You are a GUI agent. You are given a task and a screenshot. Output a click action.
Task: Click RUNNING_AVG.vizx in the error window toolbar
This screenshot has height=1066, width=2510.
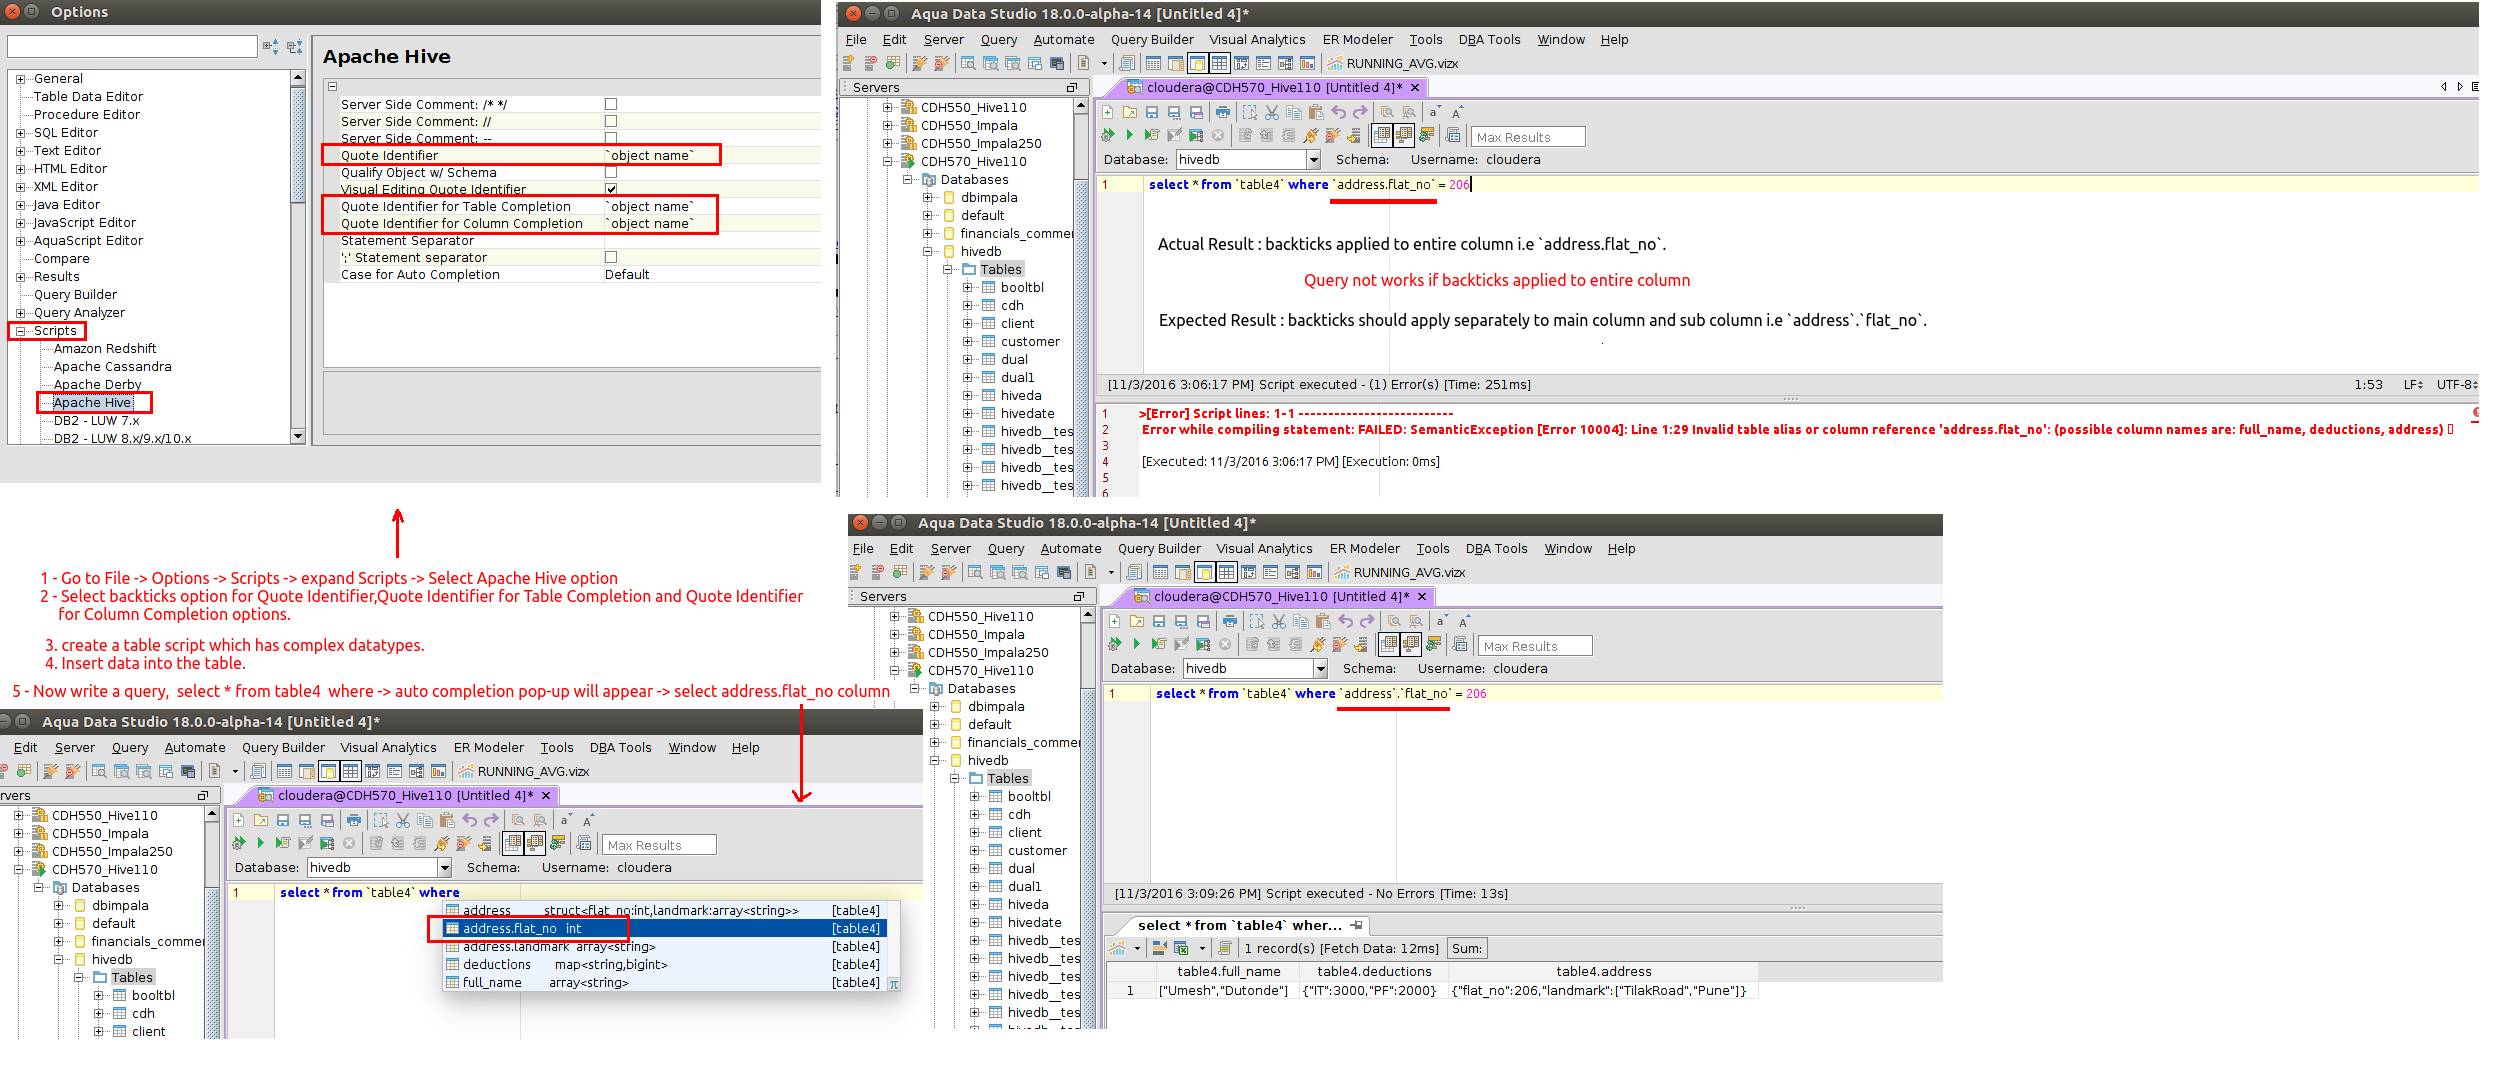(1393, 64)
